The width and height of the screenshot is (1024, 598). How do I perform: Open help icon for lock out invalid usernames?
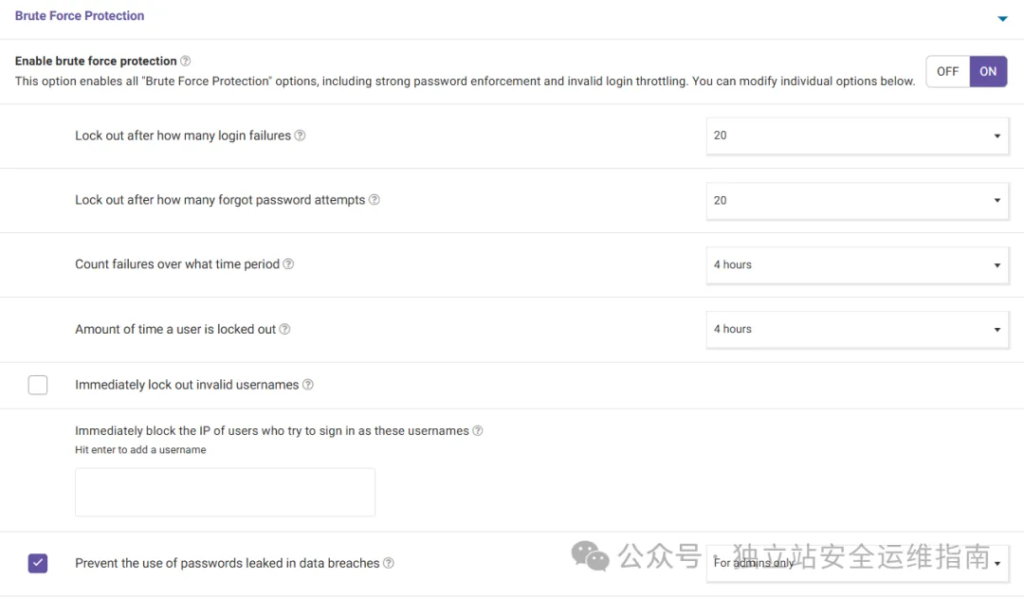click(x=308, y=385)
